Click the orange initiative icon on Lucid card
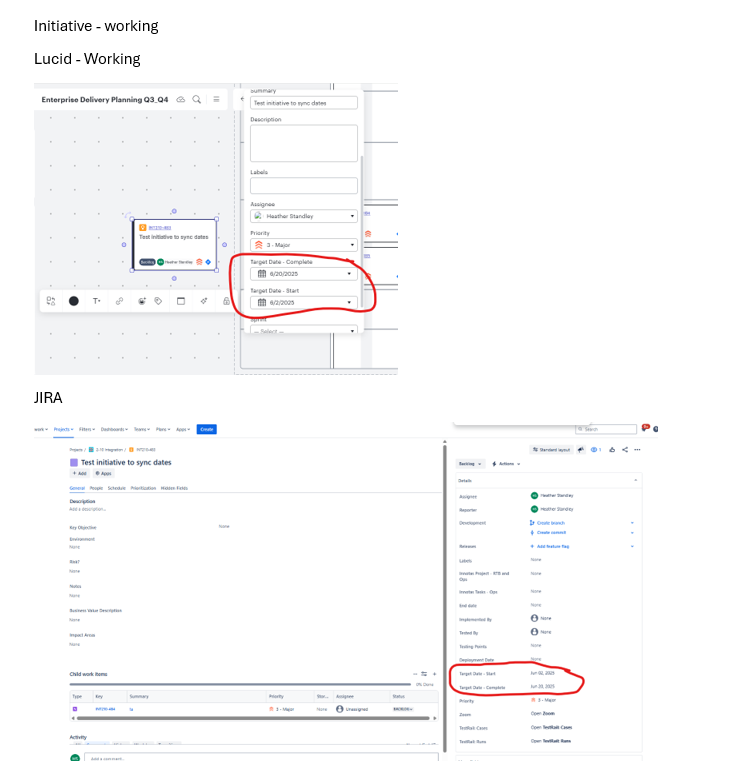Screen dimensions: 742x783 click(142, 228)
